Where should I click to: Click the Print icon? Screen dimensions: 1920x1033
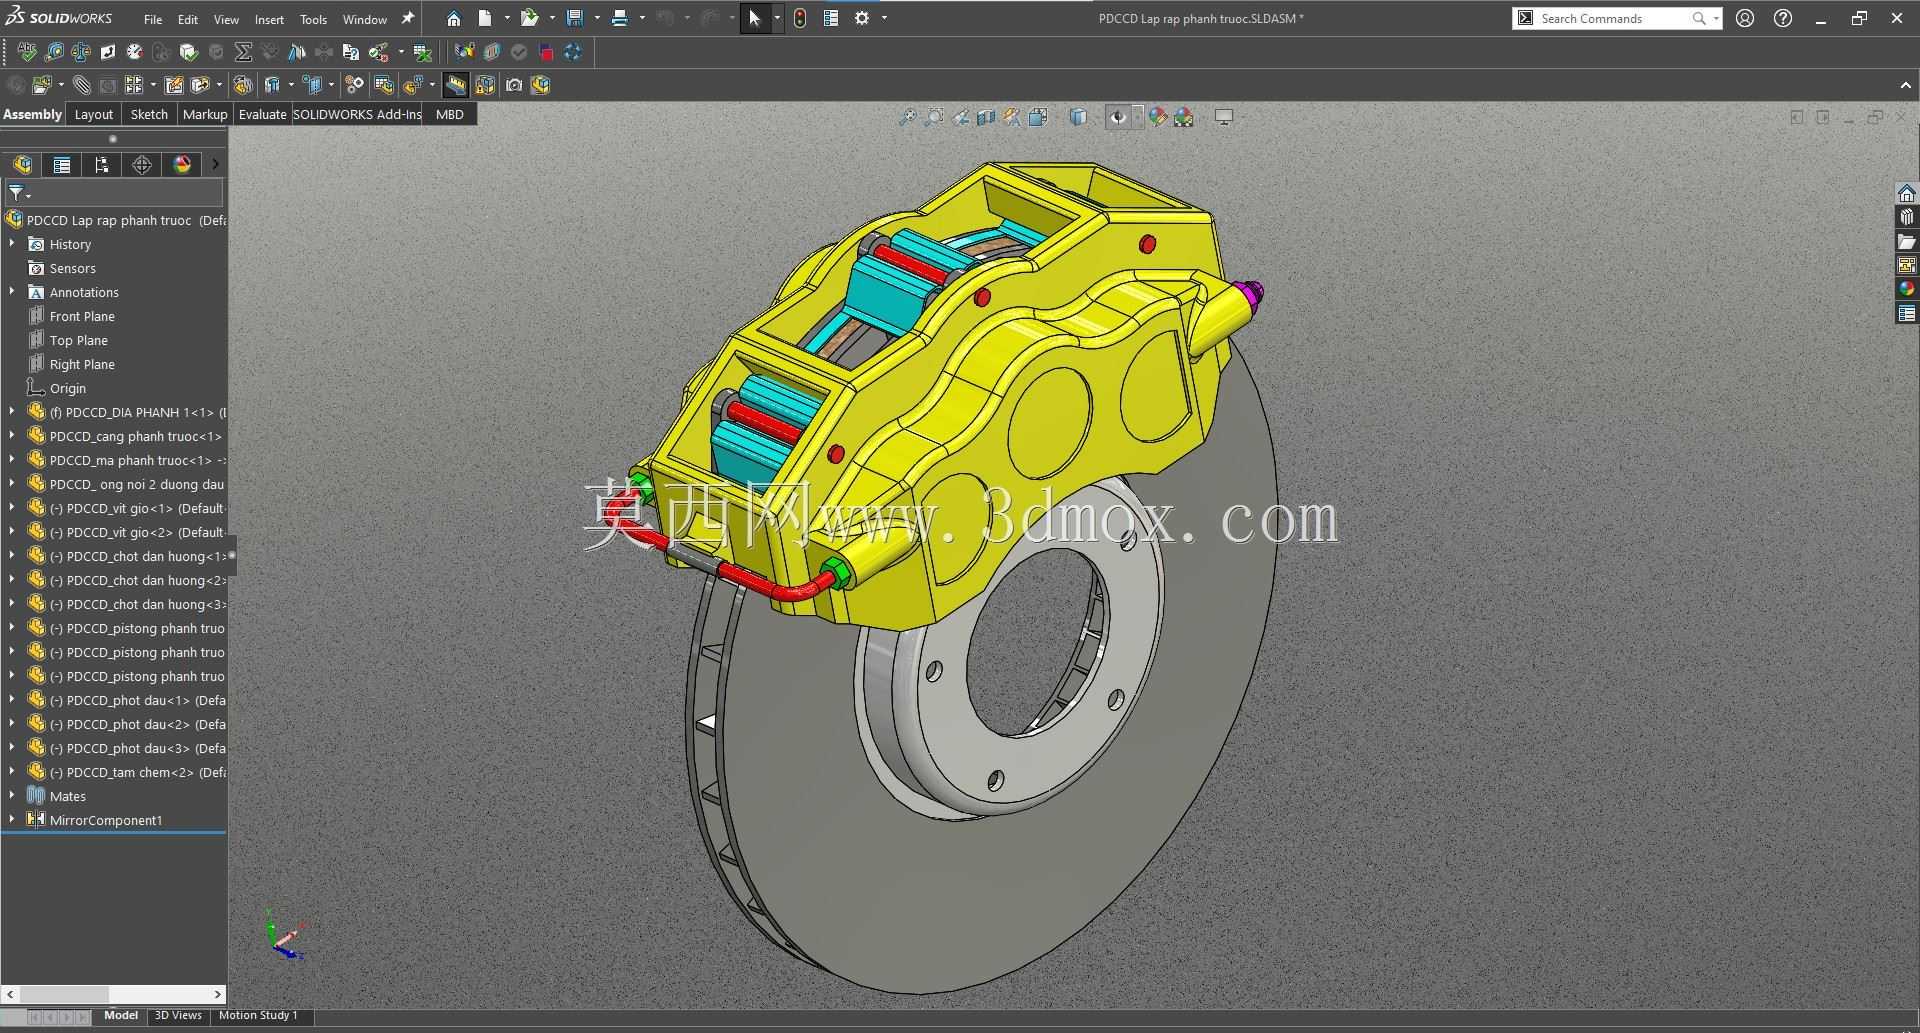620,18
